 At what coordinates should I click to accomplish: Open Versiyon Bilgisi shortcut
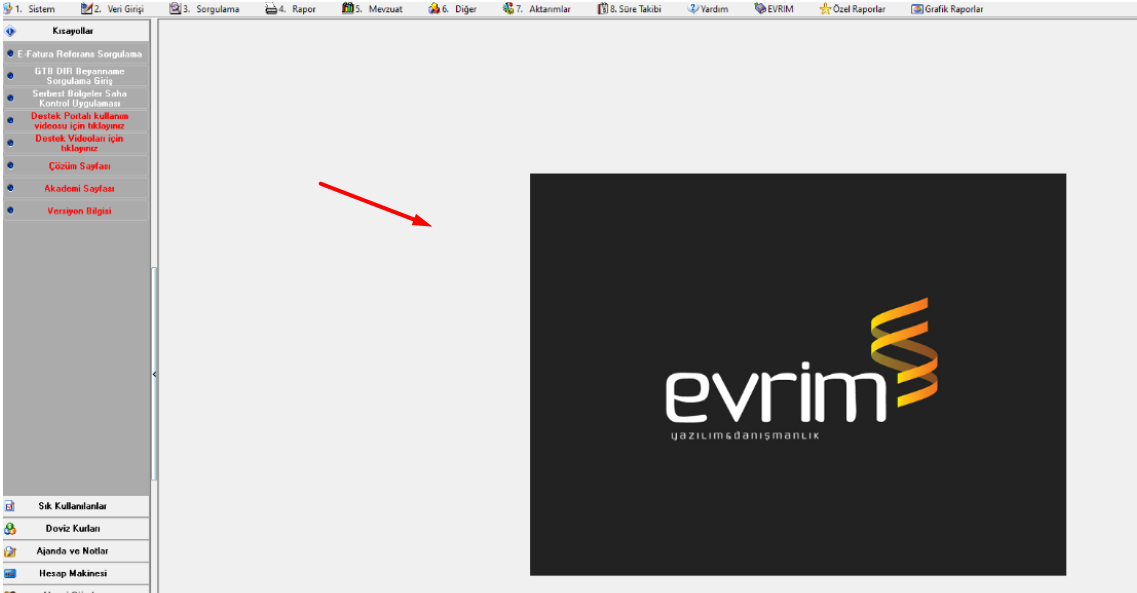[79, 211]
